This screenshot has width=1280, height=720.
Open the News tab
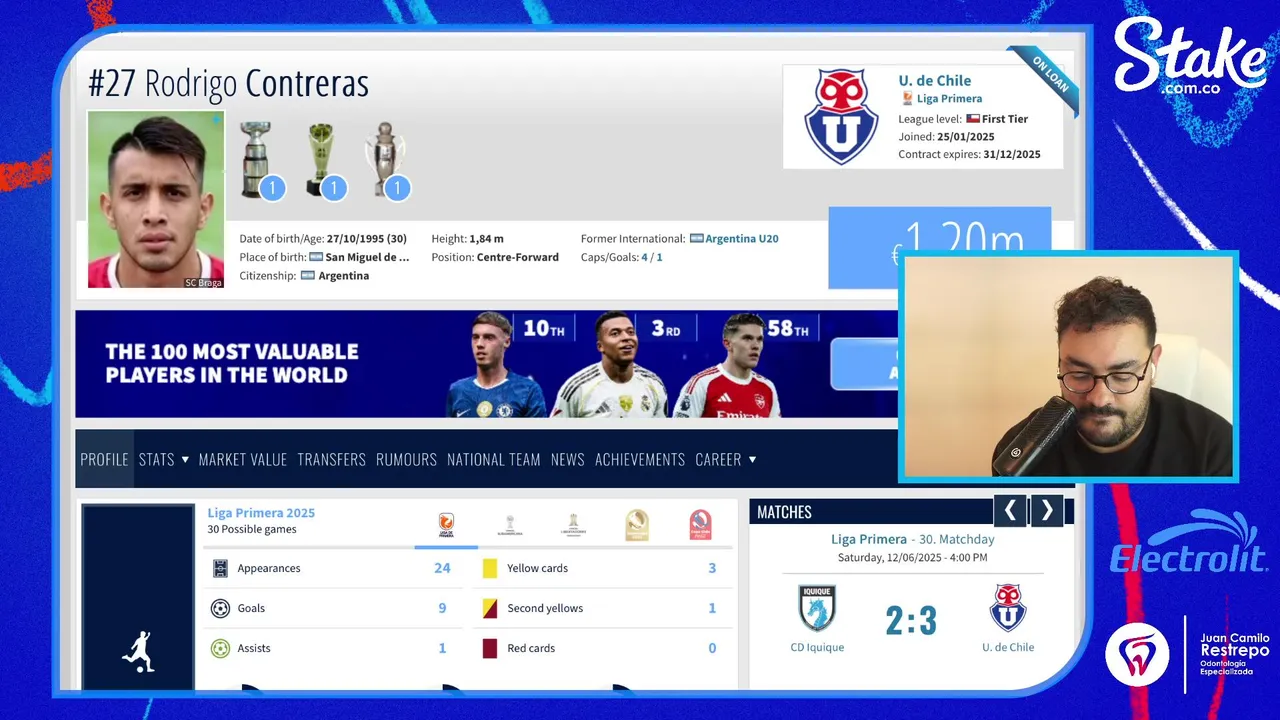tap(567, 459)
